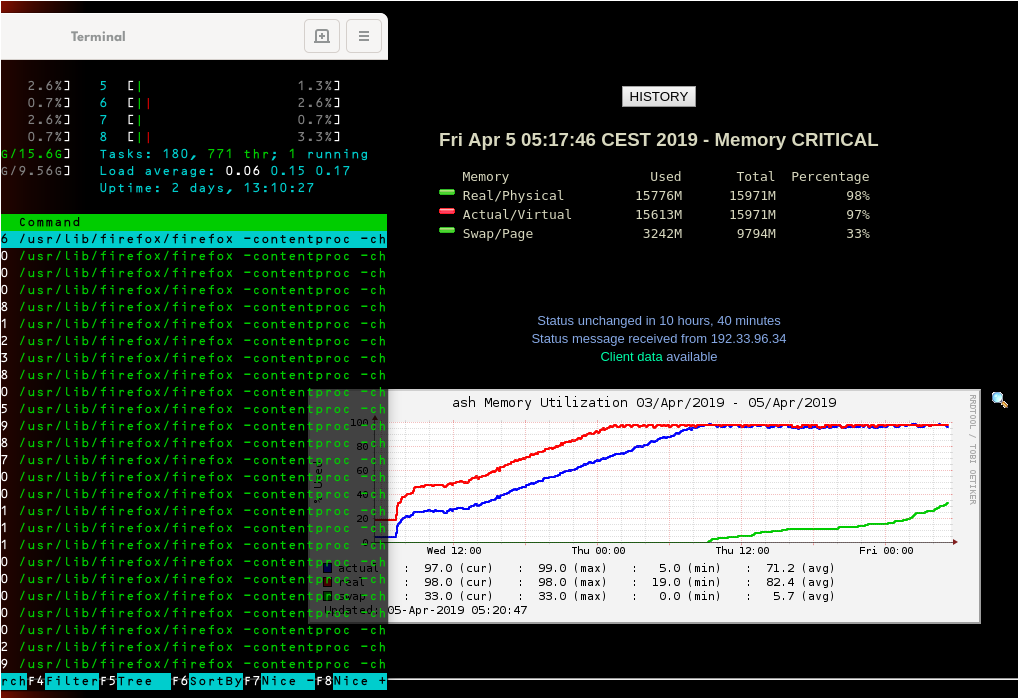
Task: Click the graph title ash Memory Utilization
Action: pyautogui.click(x=644, y=403)
